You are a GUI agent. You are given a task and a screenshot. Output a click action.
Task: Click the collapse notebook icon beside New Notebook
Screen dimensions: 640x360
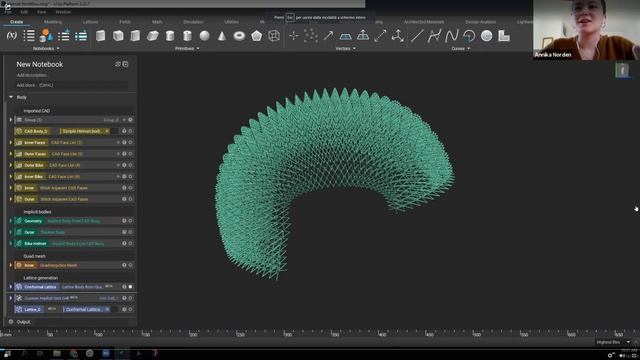(125, 64)
